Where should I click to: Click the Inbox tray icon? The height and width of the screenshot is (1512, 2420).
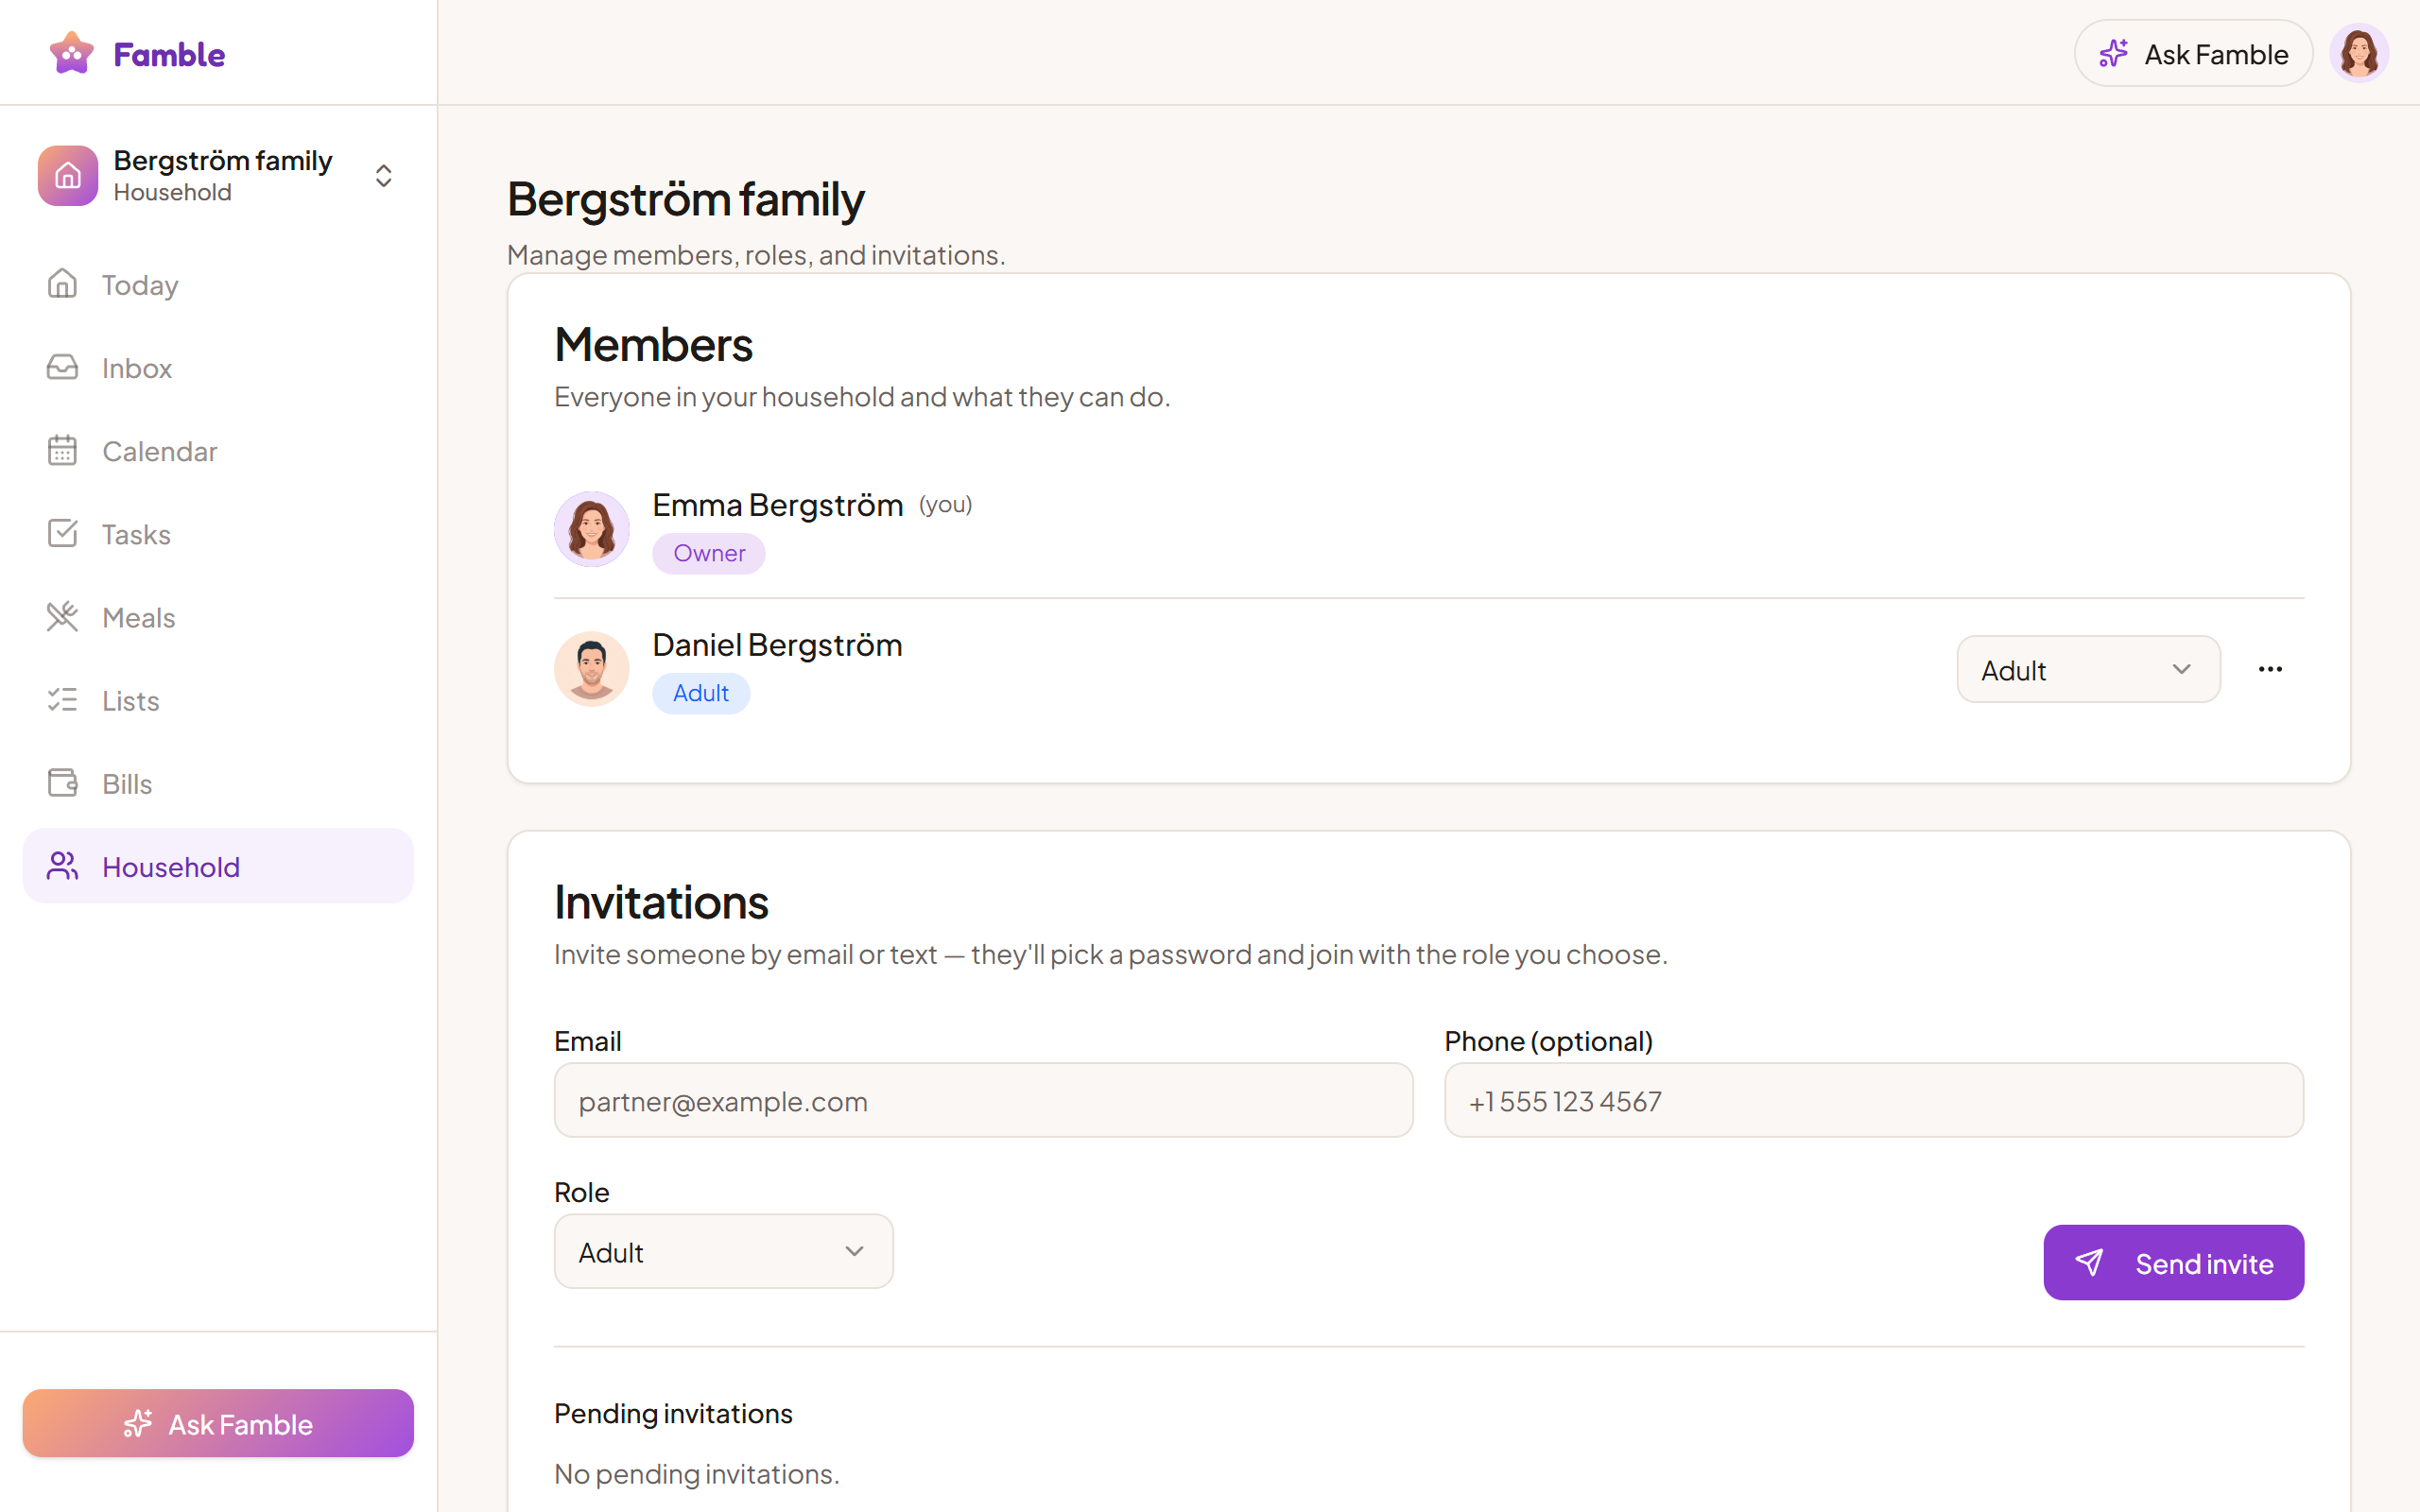coord(62,367)
